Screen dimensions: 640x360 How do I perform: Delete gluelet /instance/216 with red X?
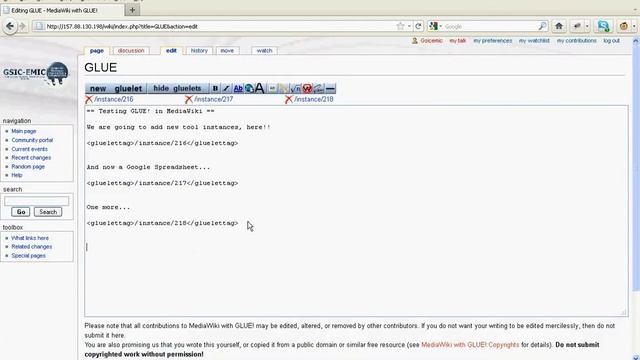tap(89, 99)
